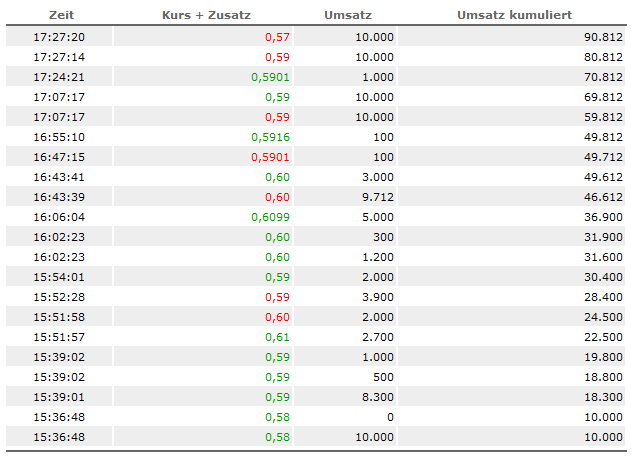Click the 0,6099 price entry
Image resolution: width=635 pixels, height=458 pixels.
point(271,217)
